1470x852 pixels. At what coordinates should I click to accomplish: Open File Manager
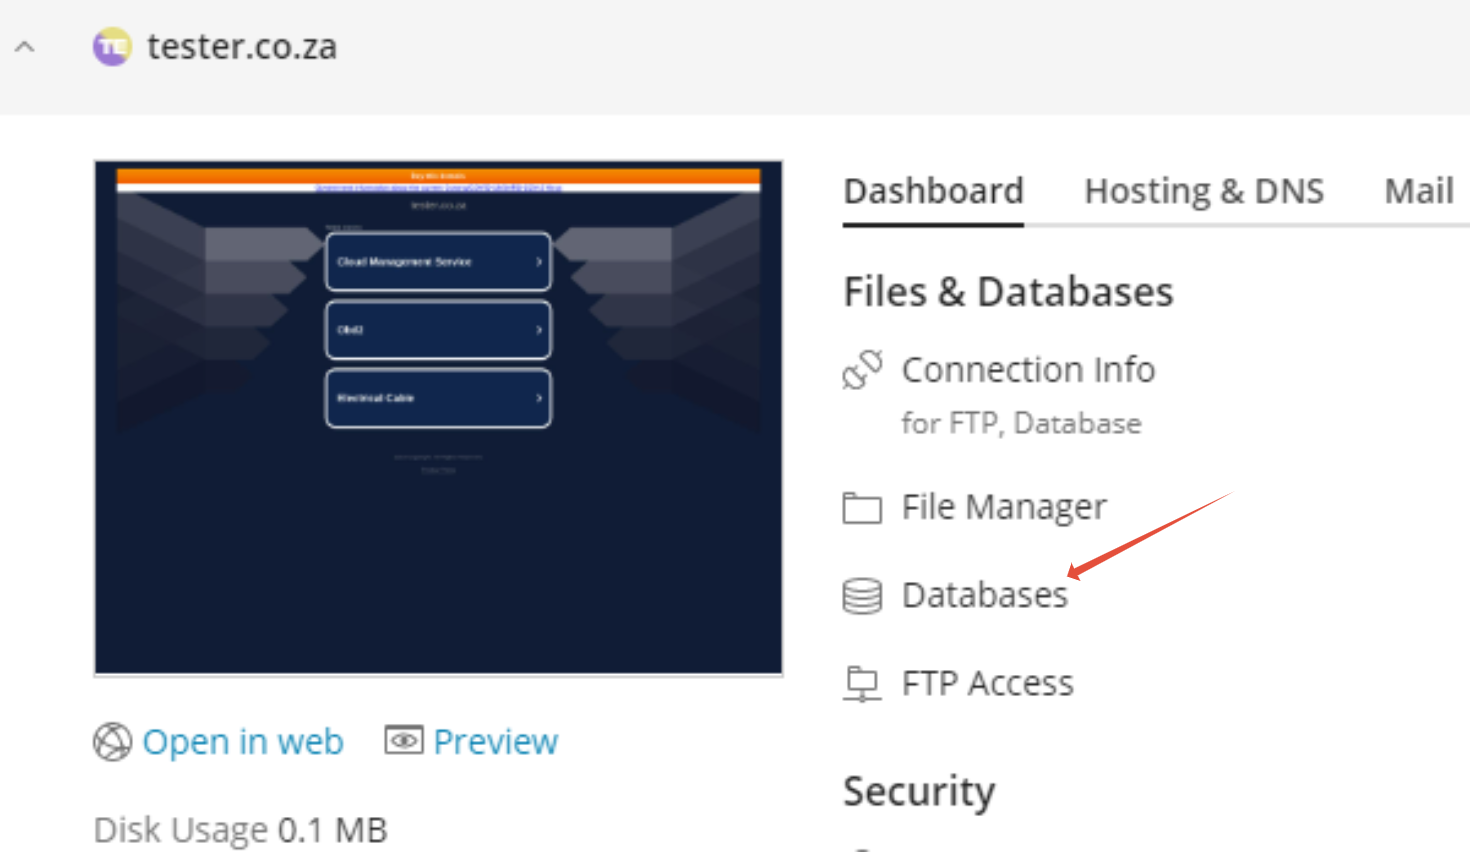point(1004,507)
